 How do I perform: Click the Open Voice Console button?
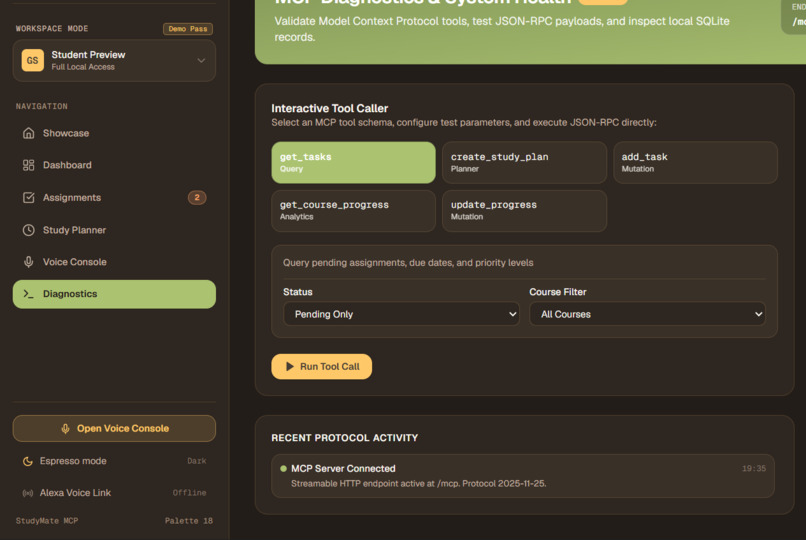tap(114, 429)
